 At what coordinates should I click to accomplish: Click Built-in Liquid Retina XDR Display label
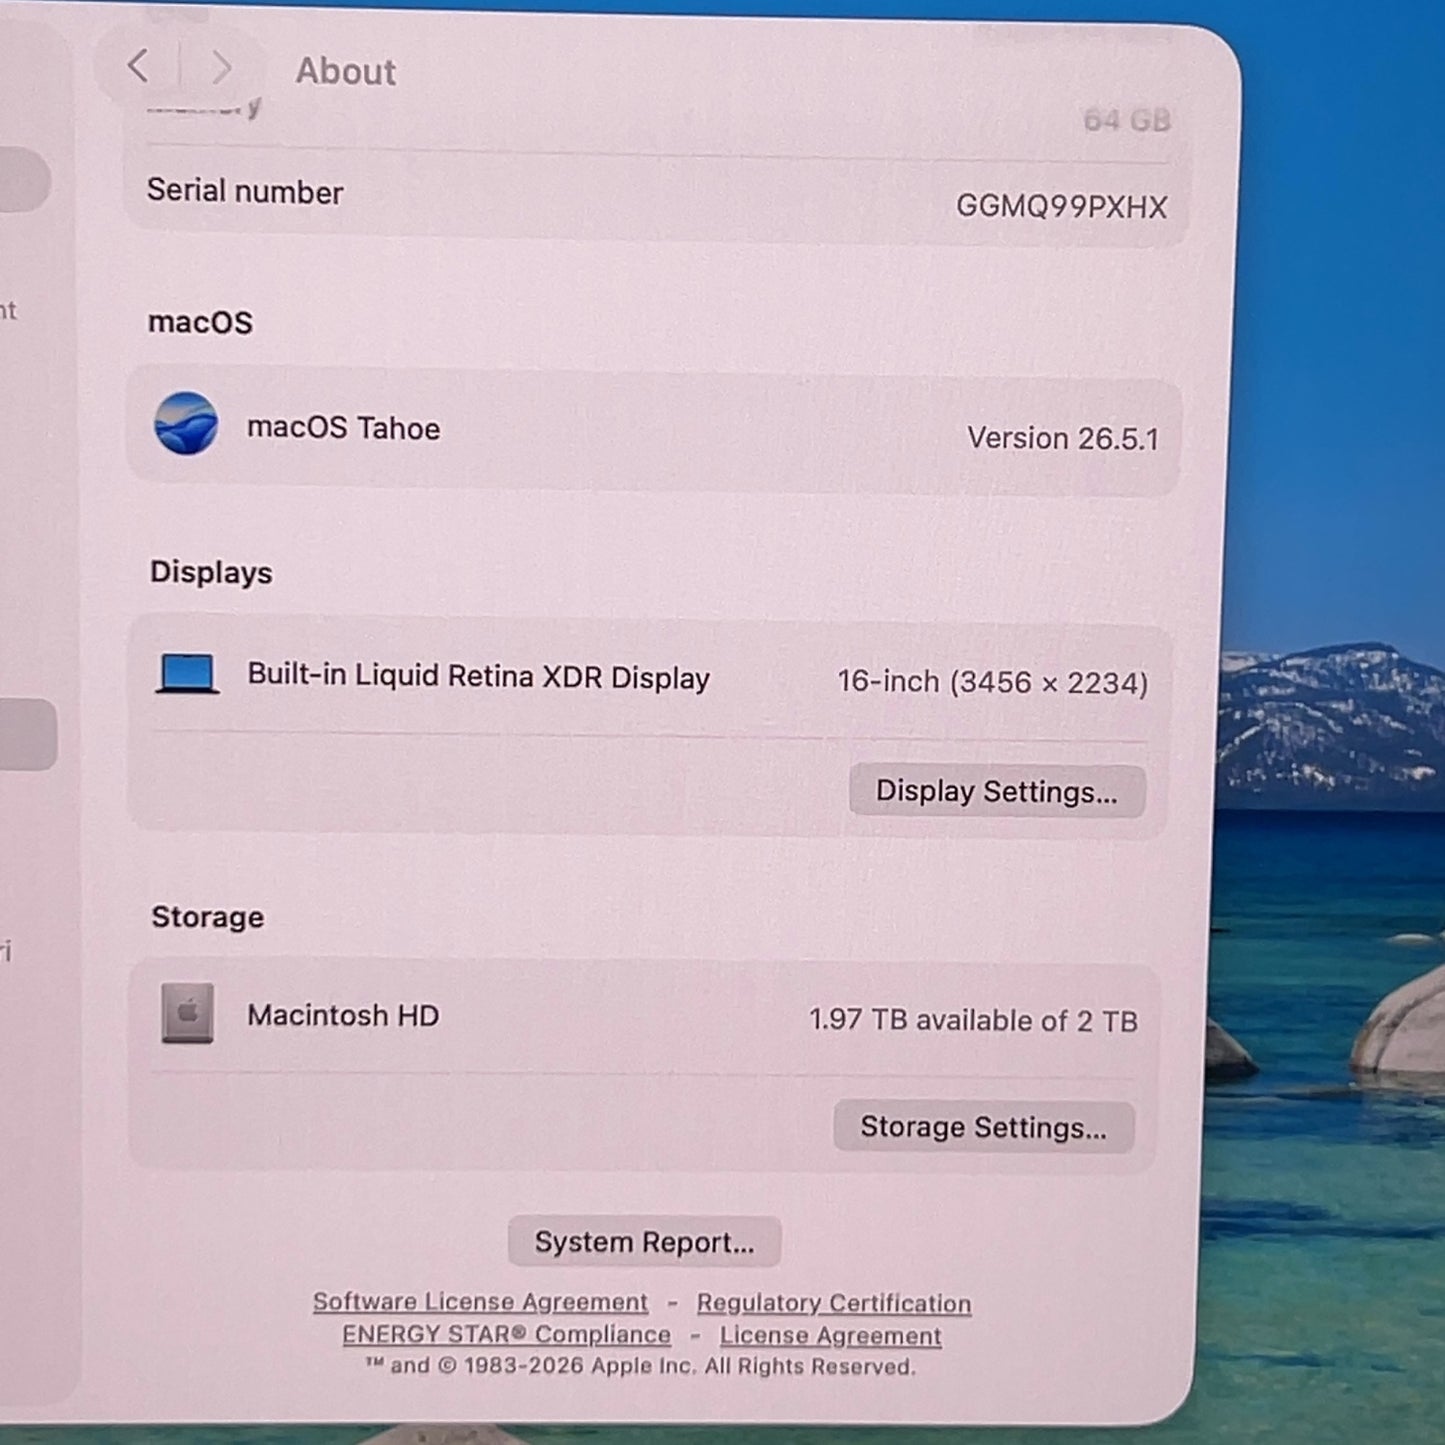pos(479,677)
